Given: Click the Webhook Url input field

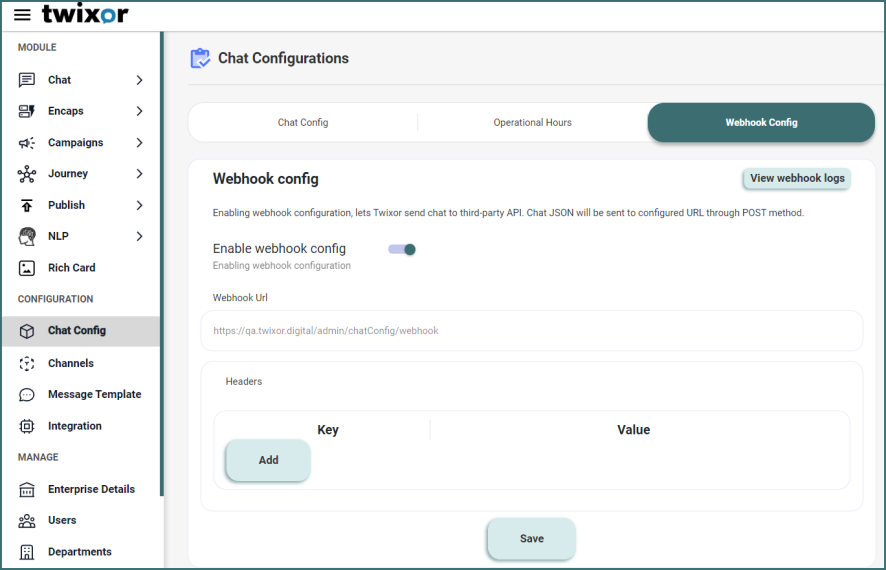Looking at the screenshot, I should point(531,330).
